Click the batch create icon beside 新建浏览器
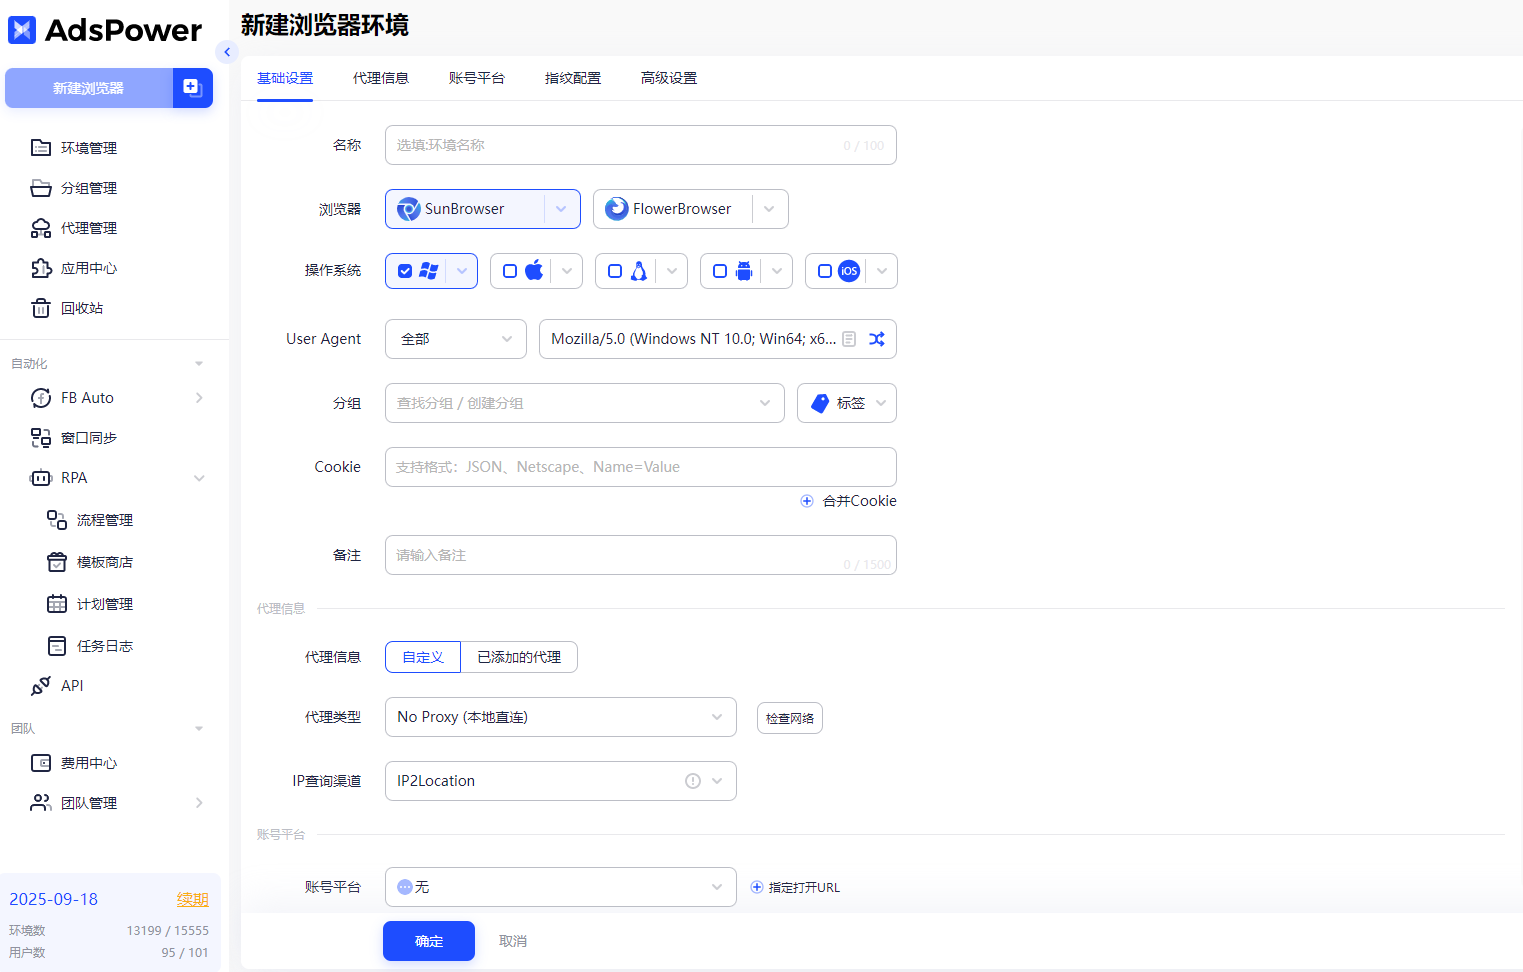 pos(192,88)
